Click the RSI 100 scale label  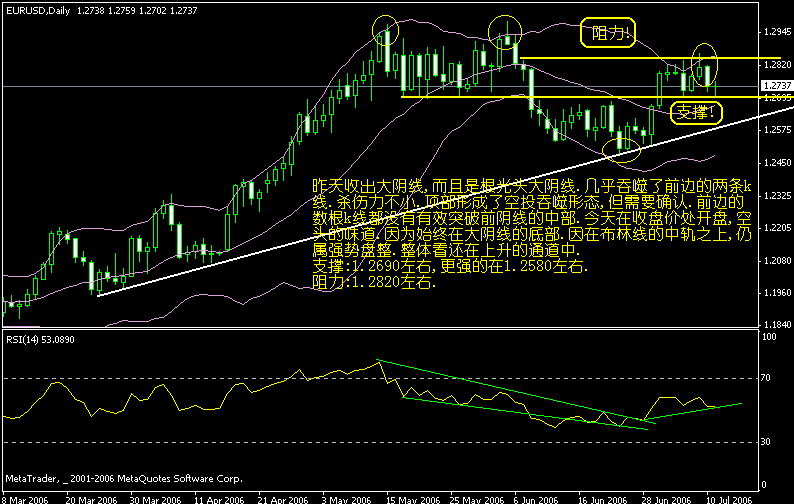pyautogui.click(x=769, y=337)
